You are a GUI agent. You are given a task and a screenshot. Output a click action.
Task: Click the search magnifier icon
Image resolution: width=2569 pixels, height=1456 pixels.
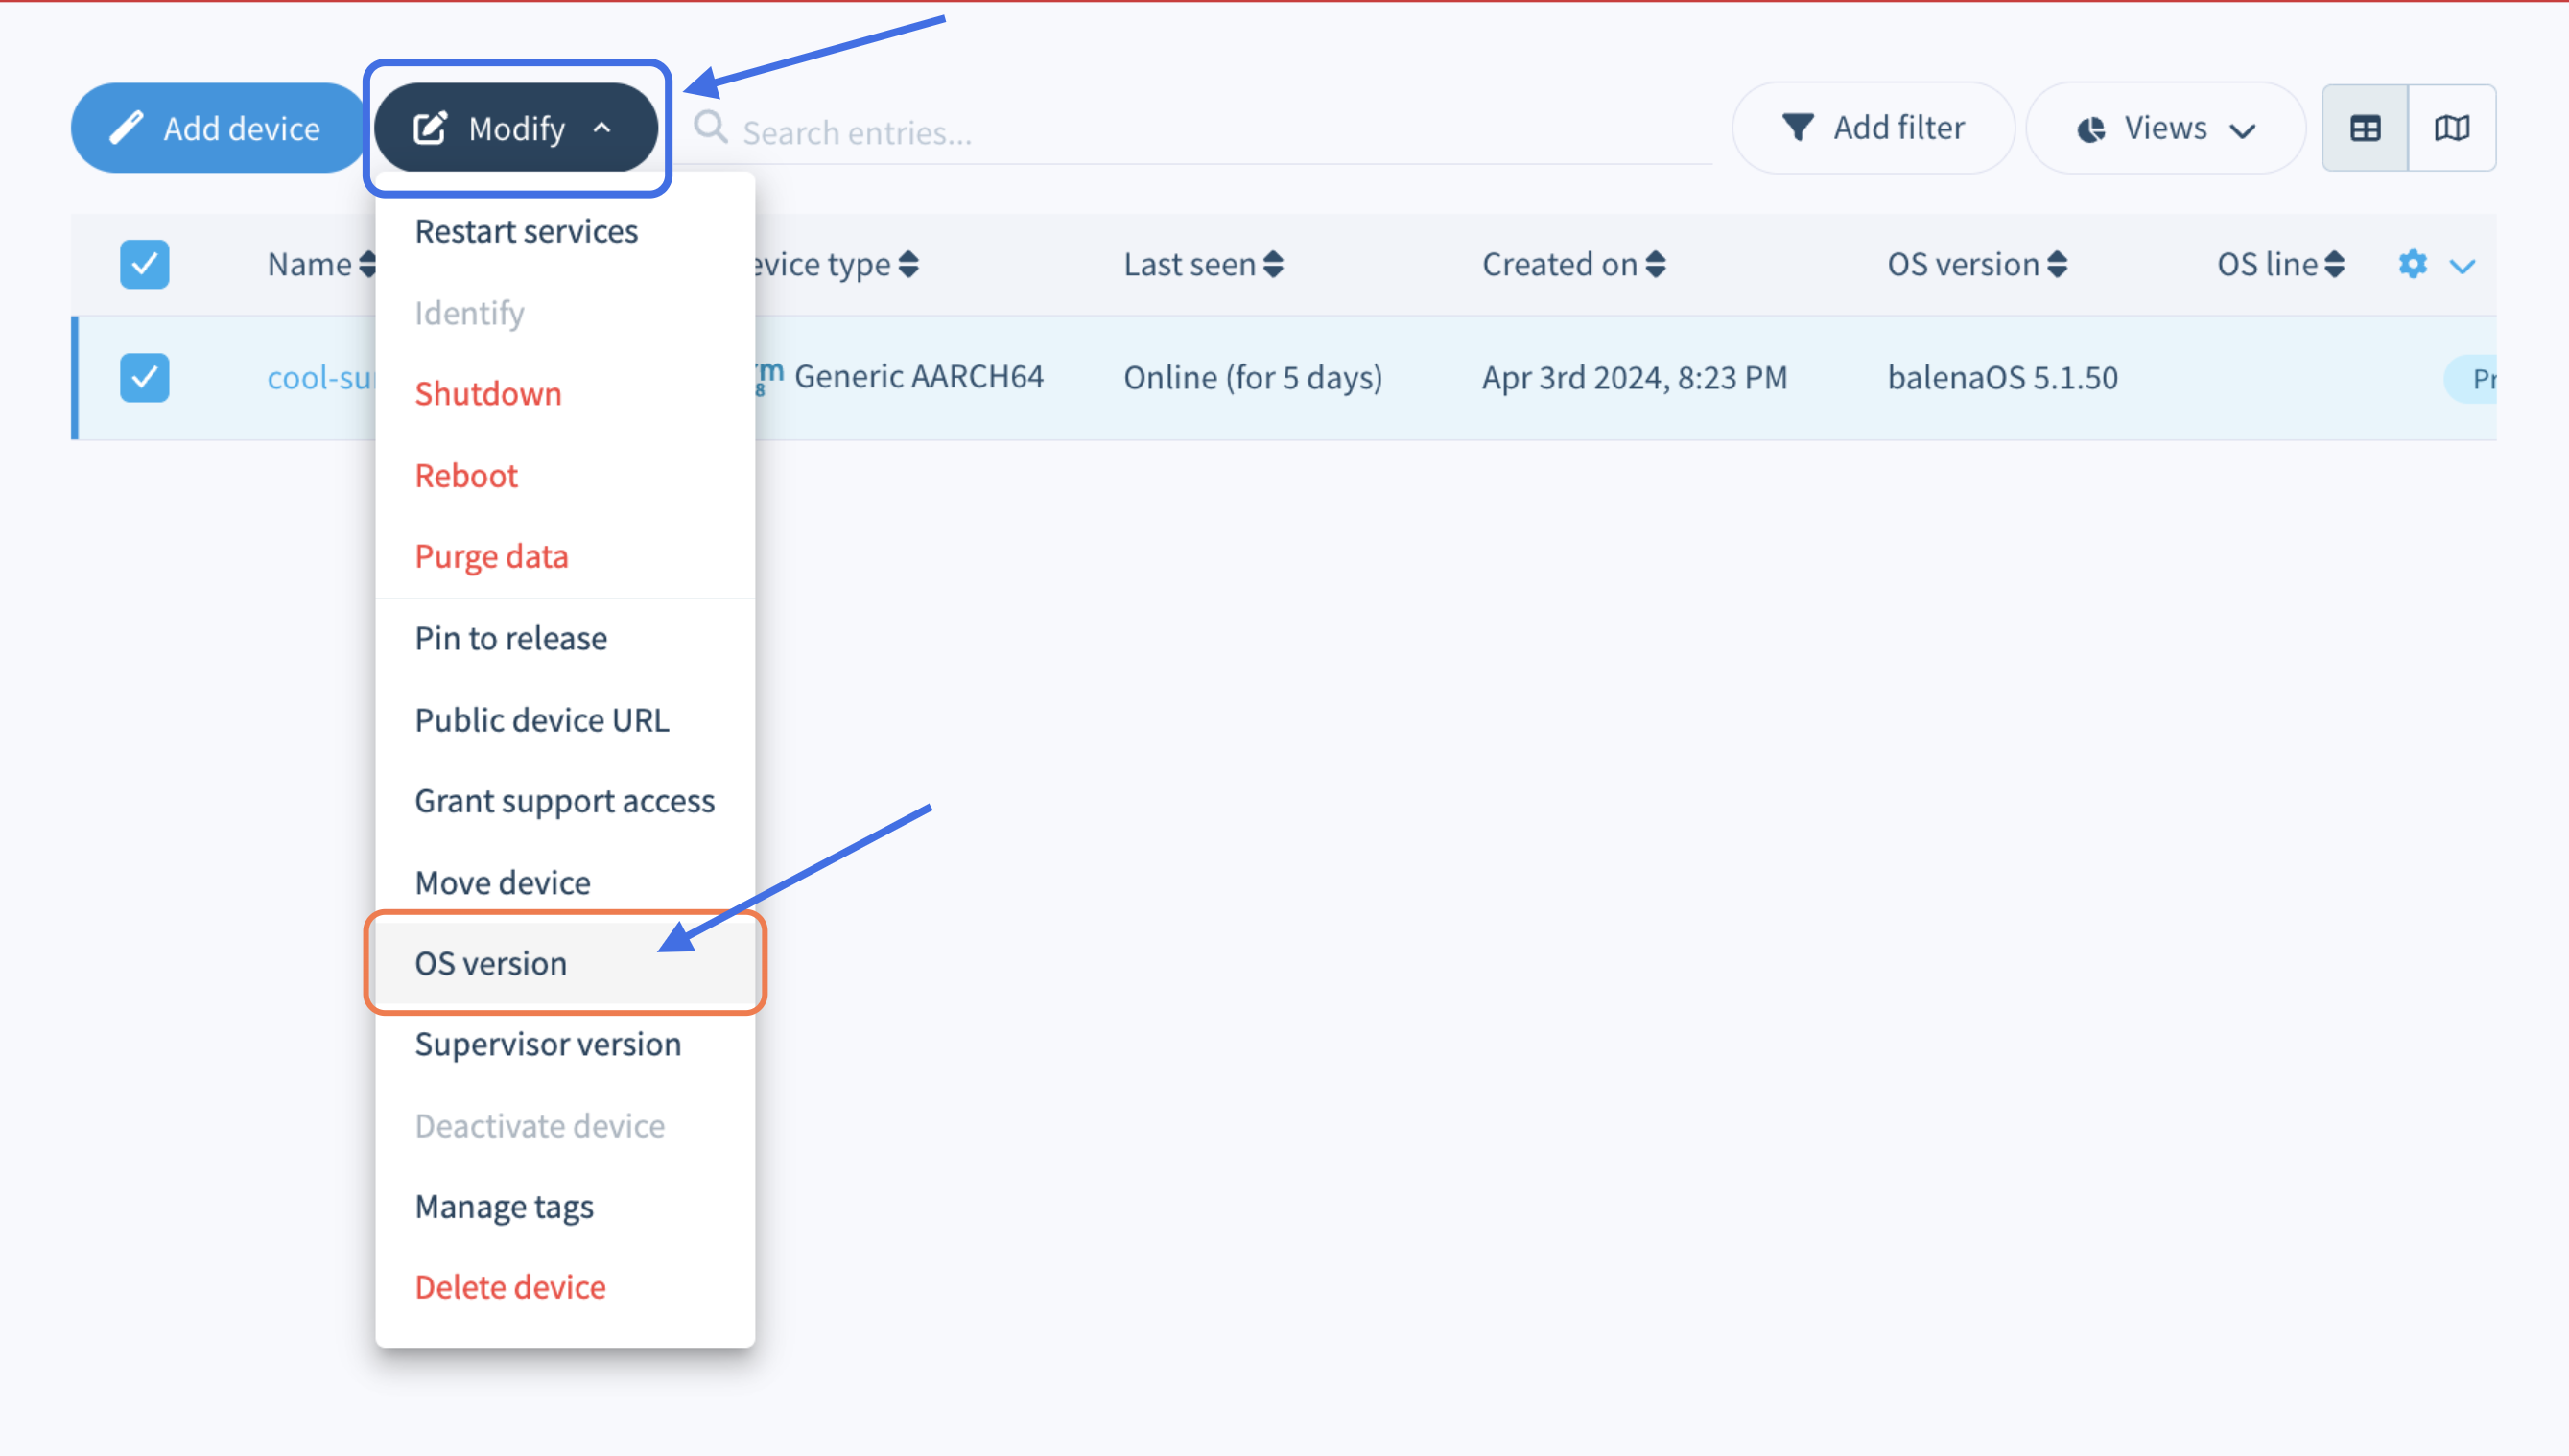click(x=711, y=128)
